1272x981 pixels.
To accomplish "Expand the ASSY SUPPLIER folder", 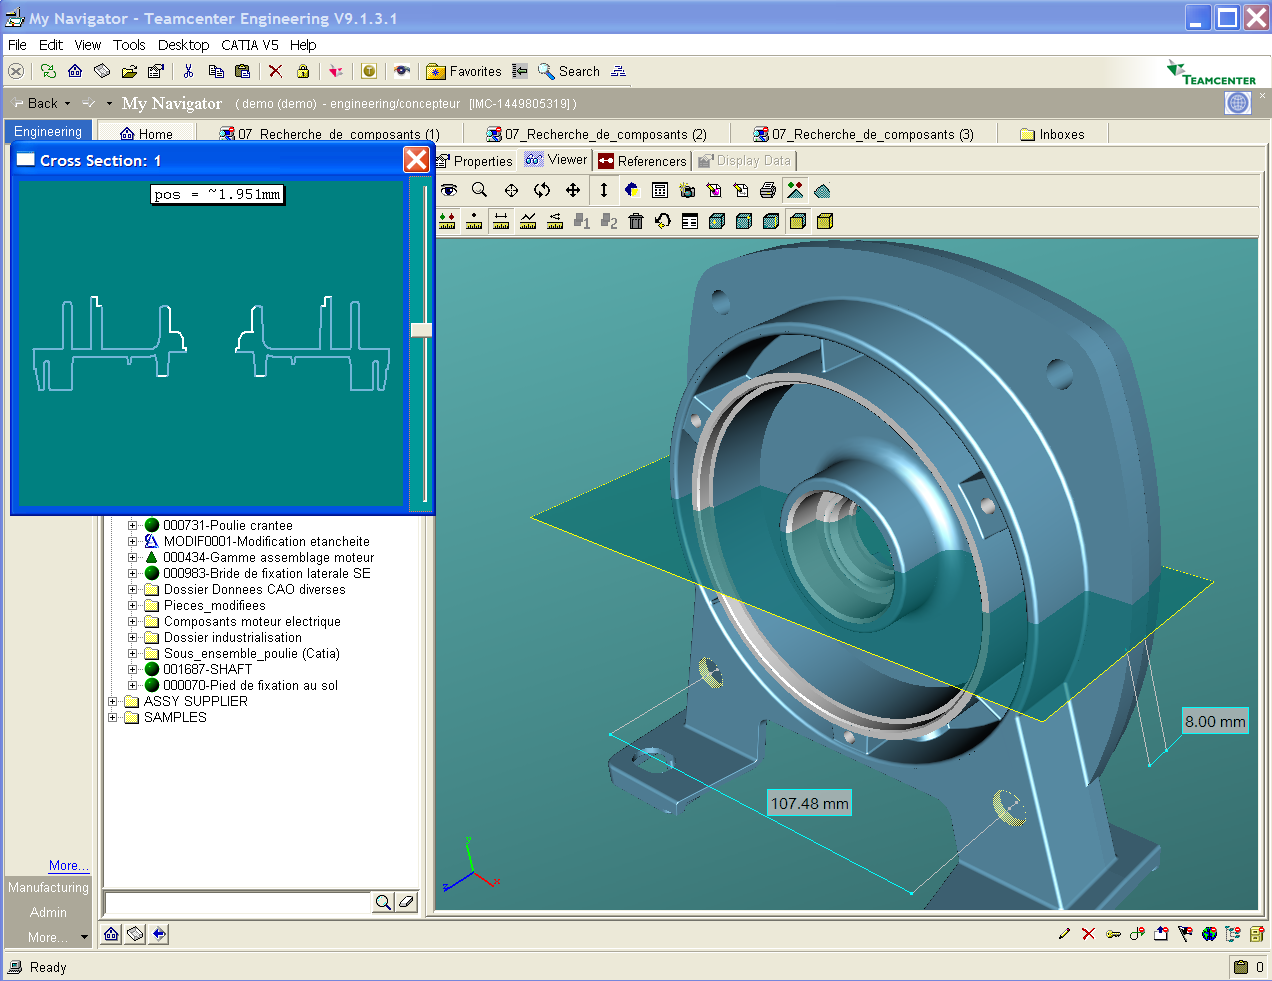I will point(112,701).
